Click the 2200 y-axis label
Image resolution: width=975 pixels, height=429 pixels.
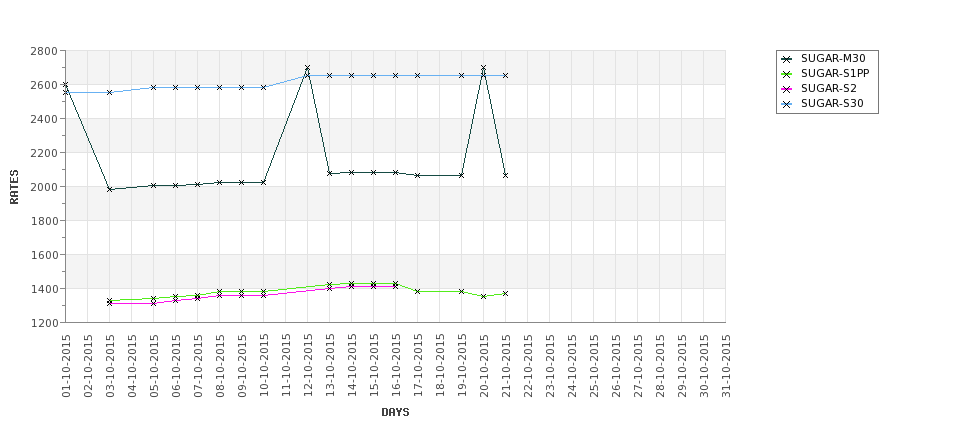44,153
